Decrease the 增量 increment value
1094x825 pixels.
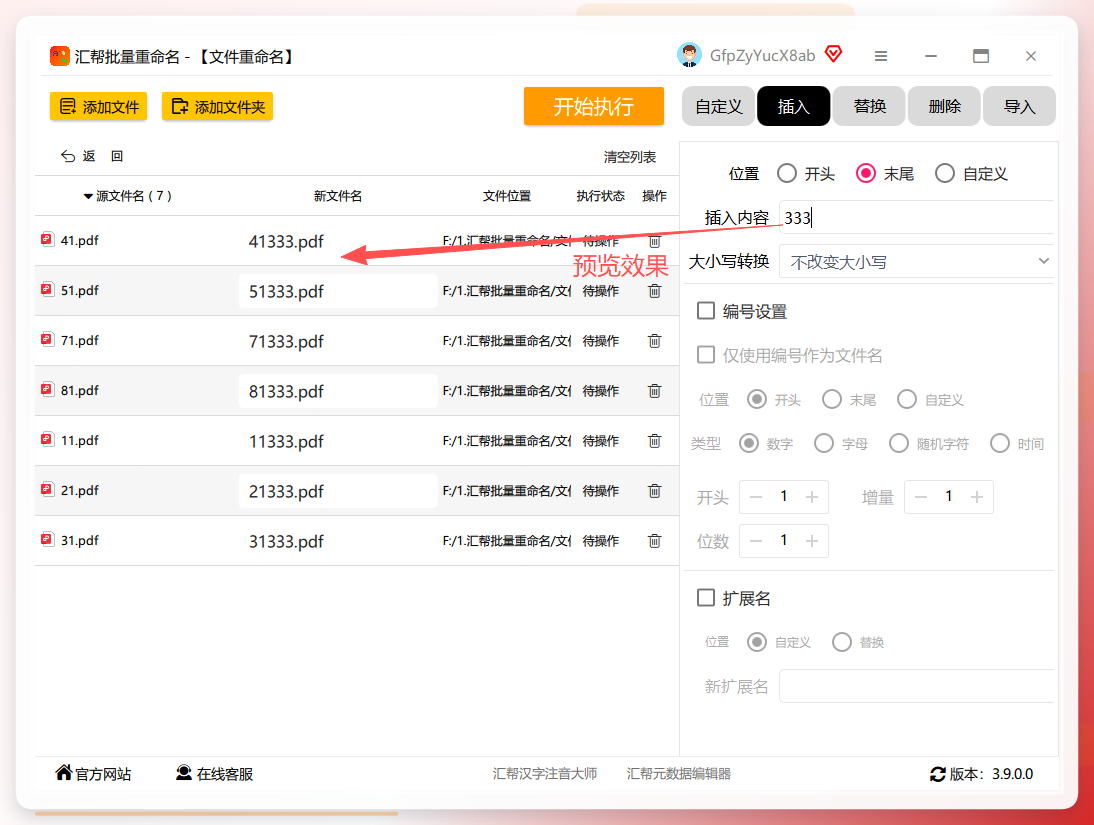[x=921, y=497]
